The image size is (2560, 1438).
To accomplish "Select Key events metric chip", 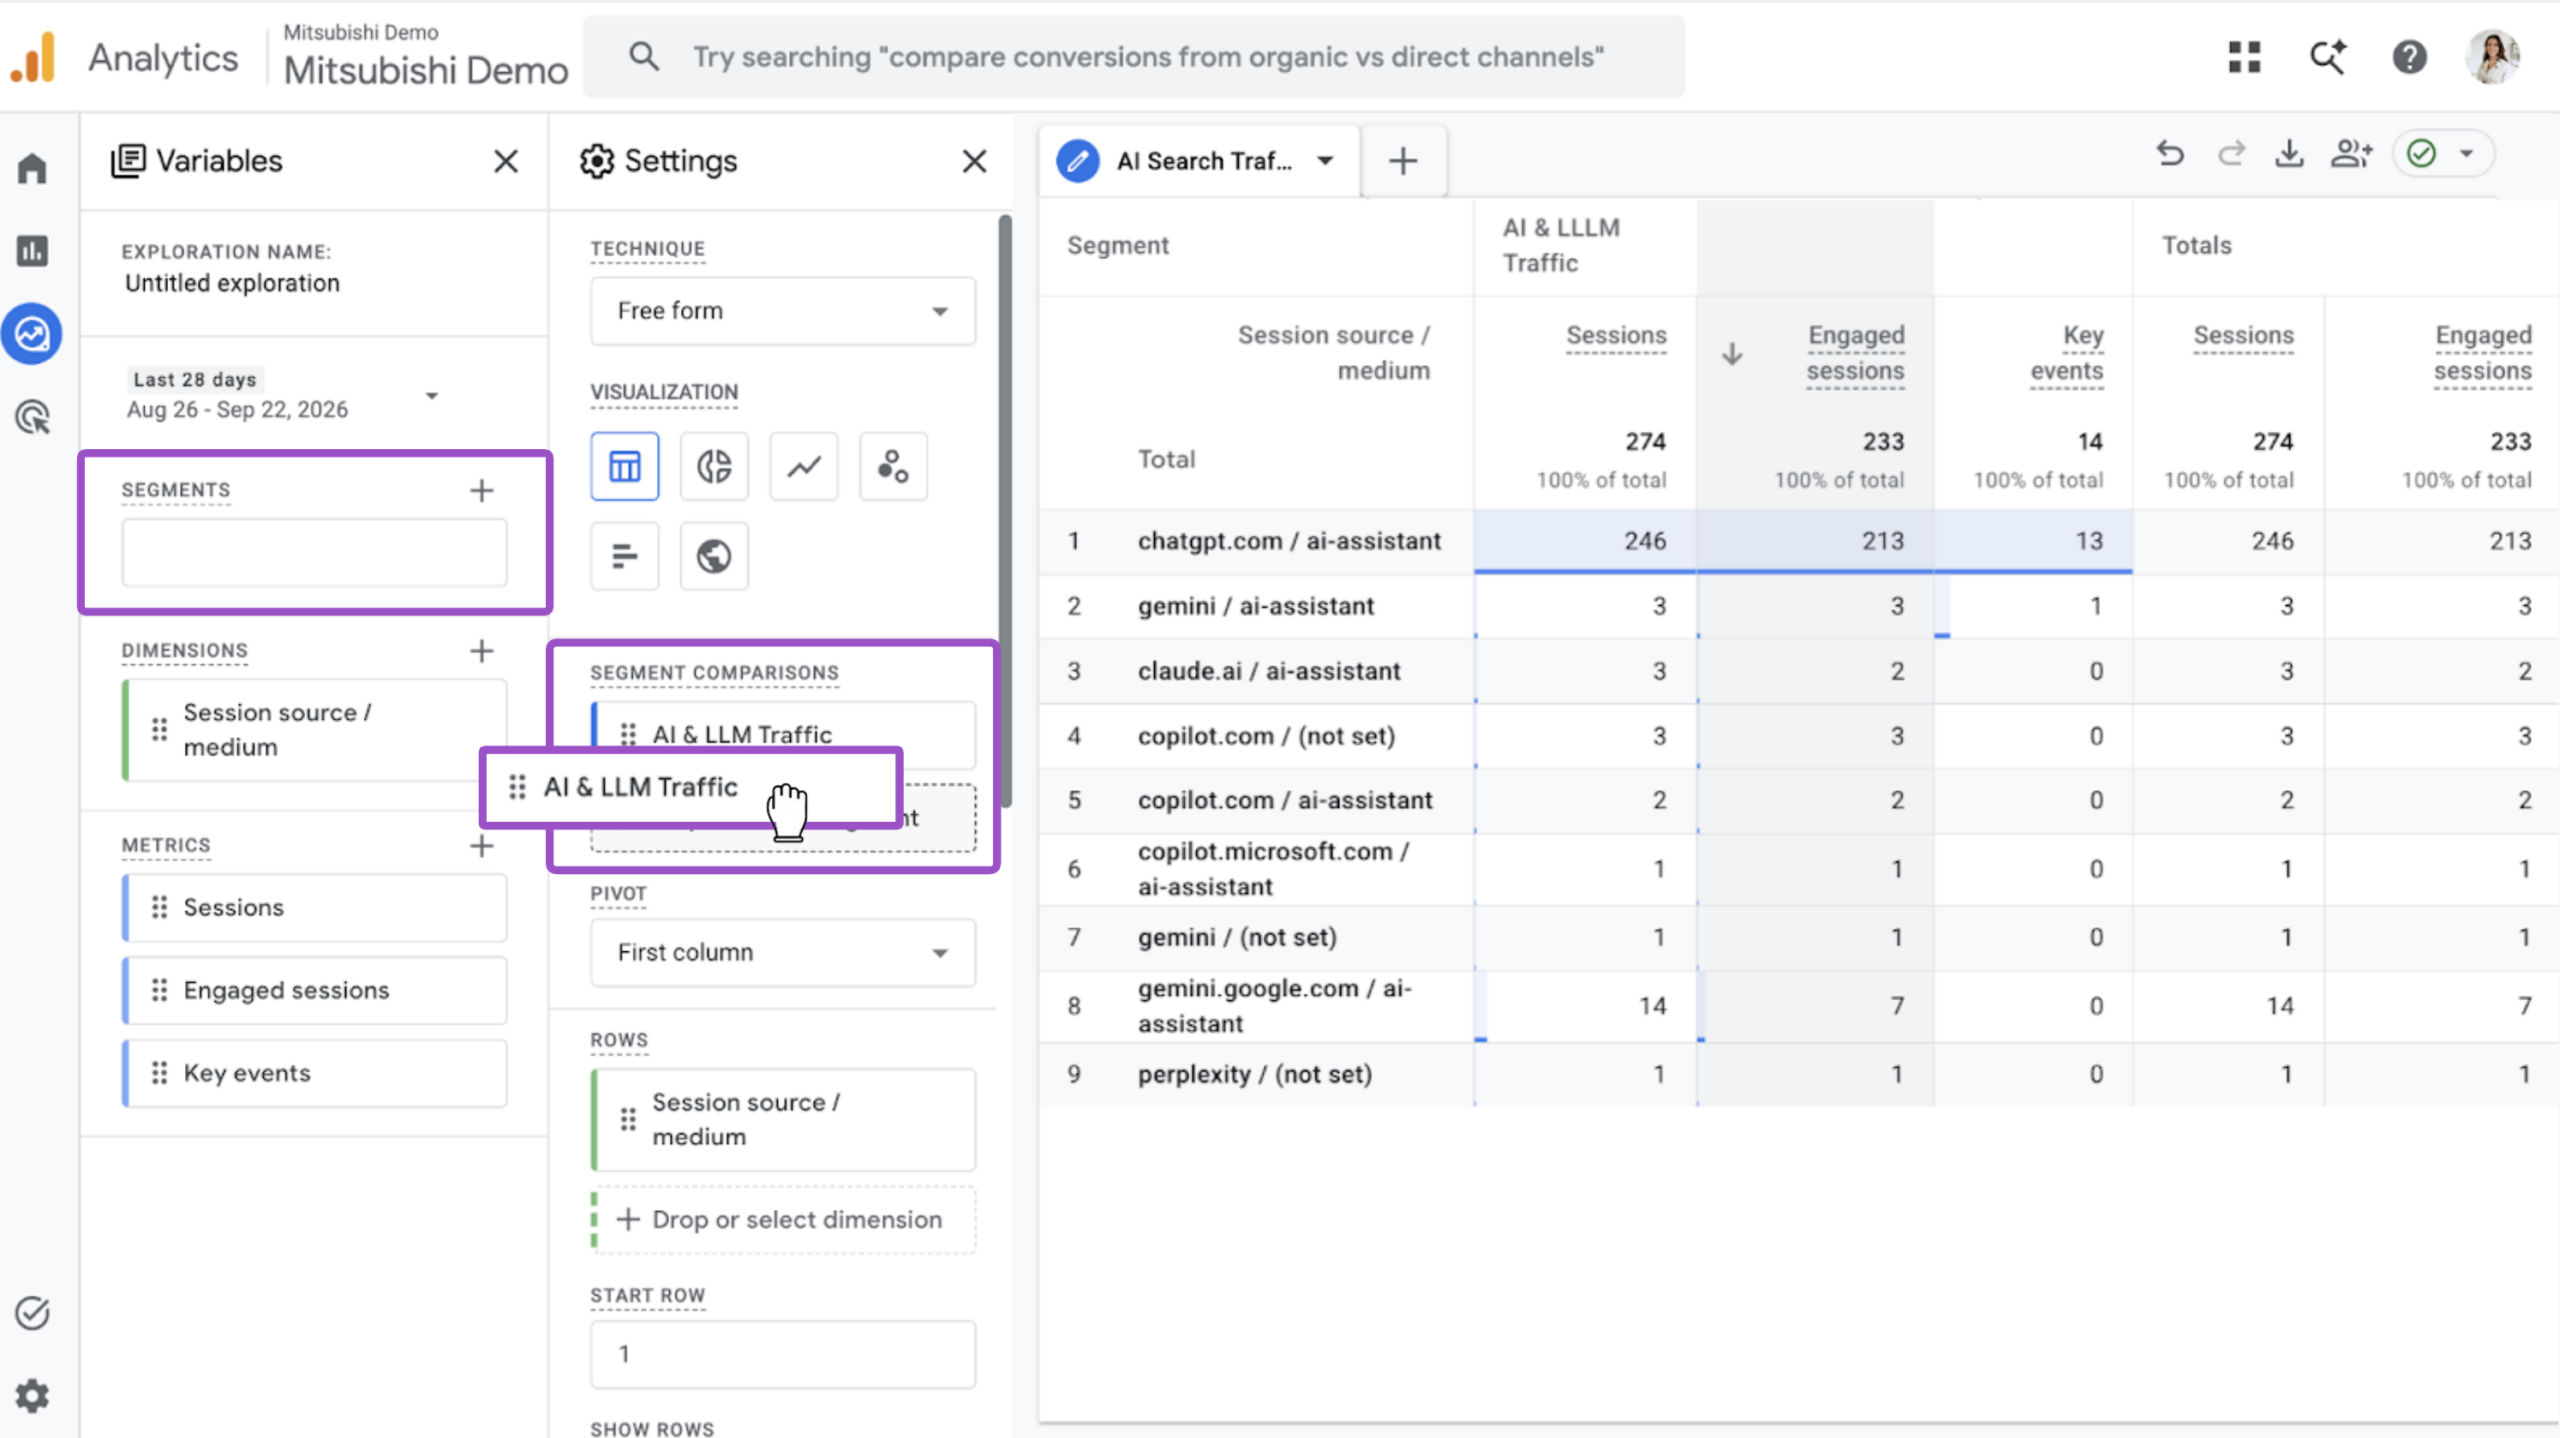I will [314, 1073].
